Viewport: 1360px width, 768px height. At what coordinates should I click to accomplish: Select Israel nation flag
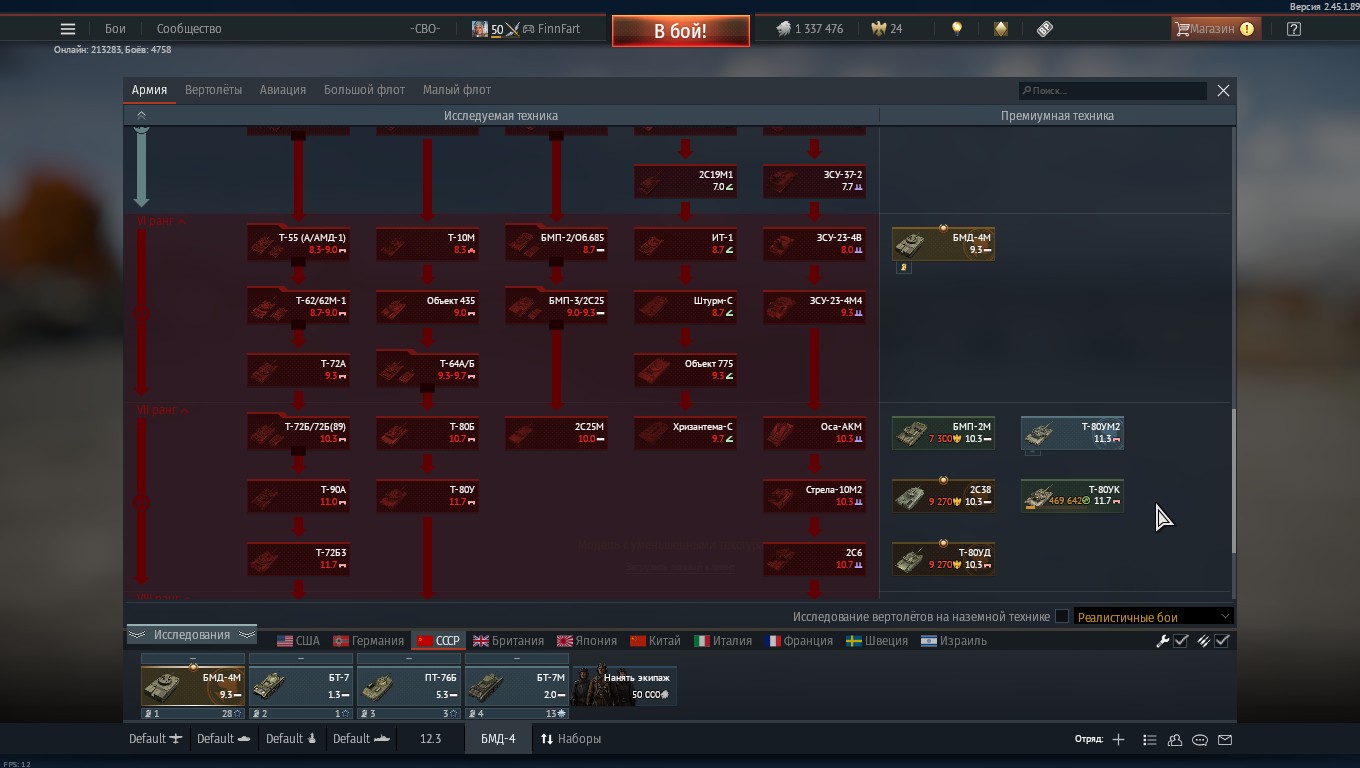[954, 641]
